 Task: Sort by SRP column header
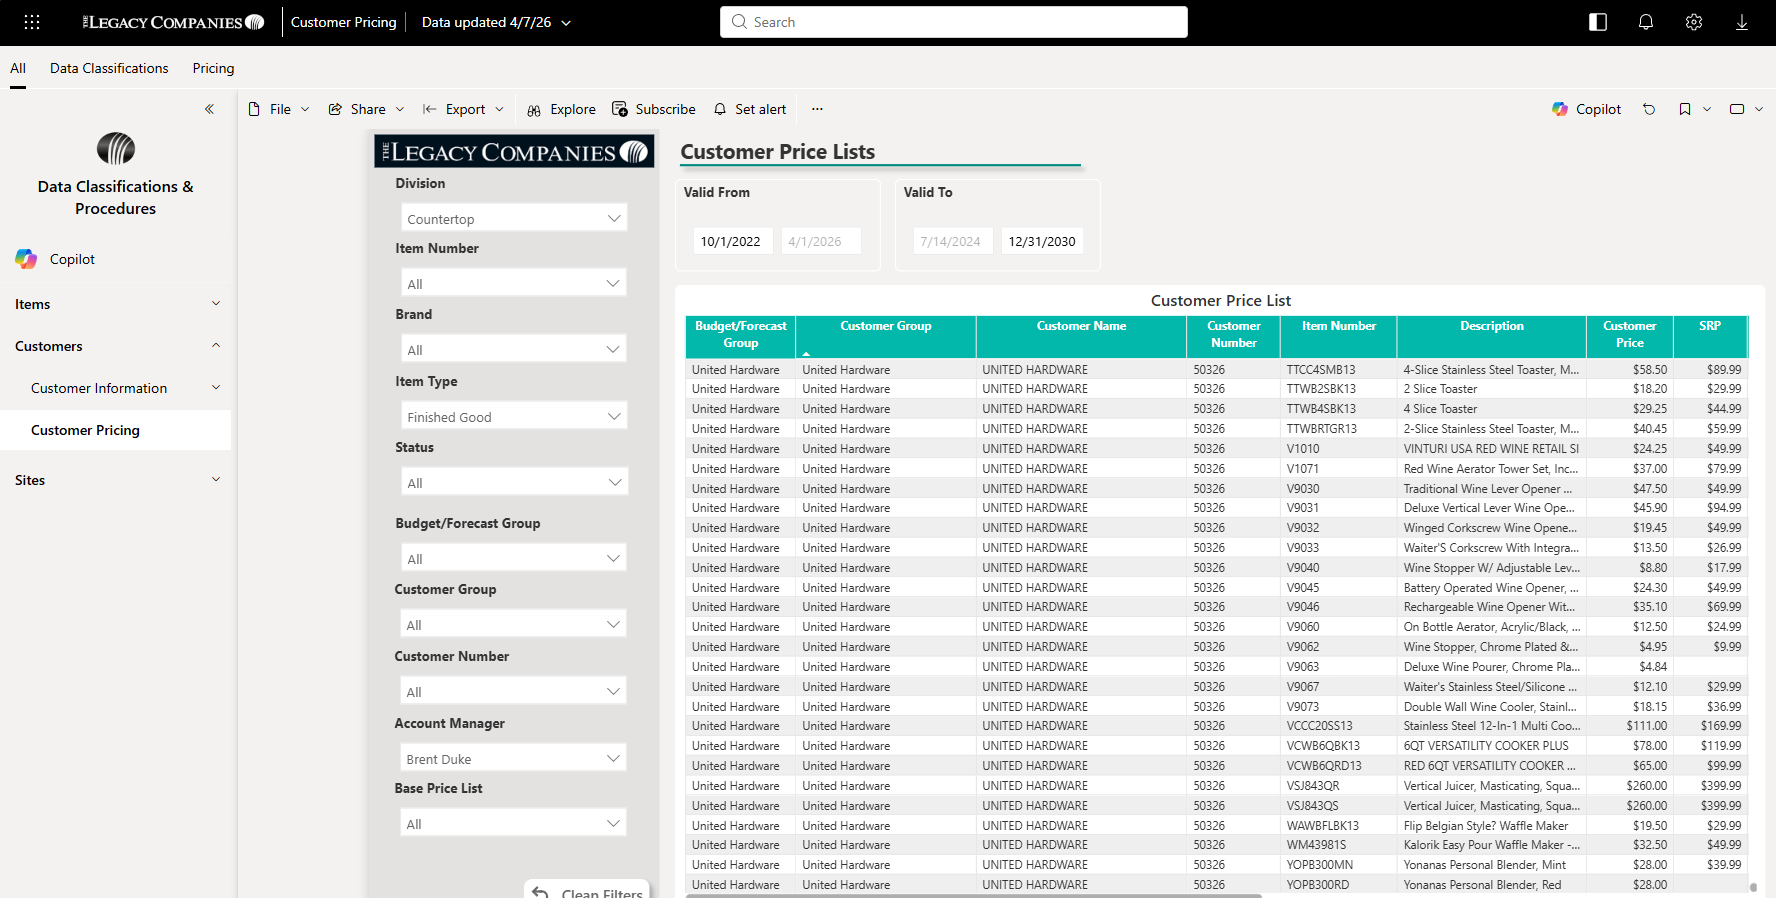pos(1710,335)
